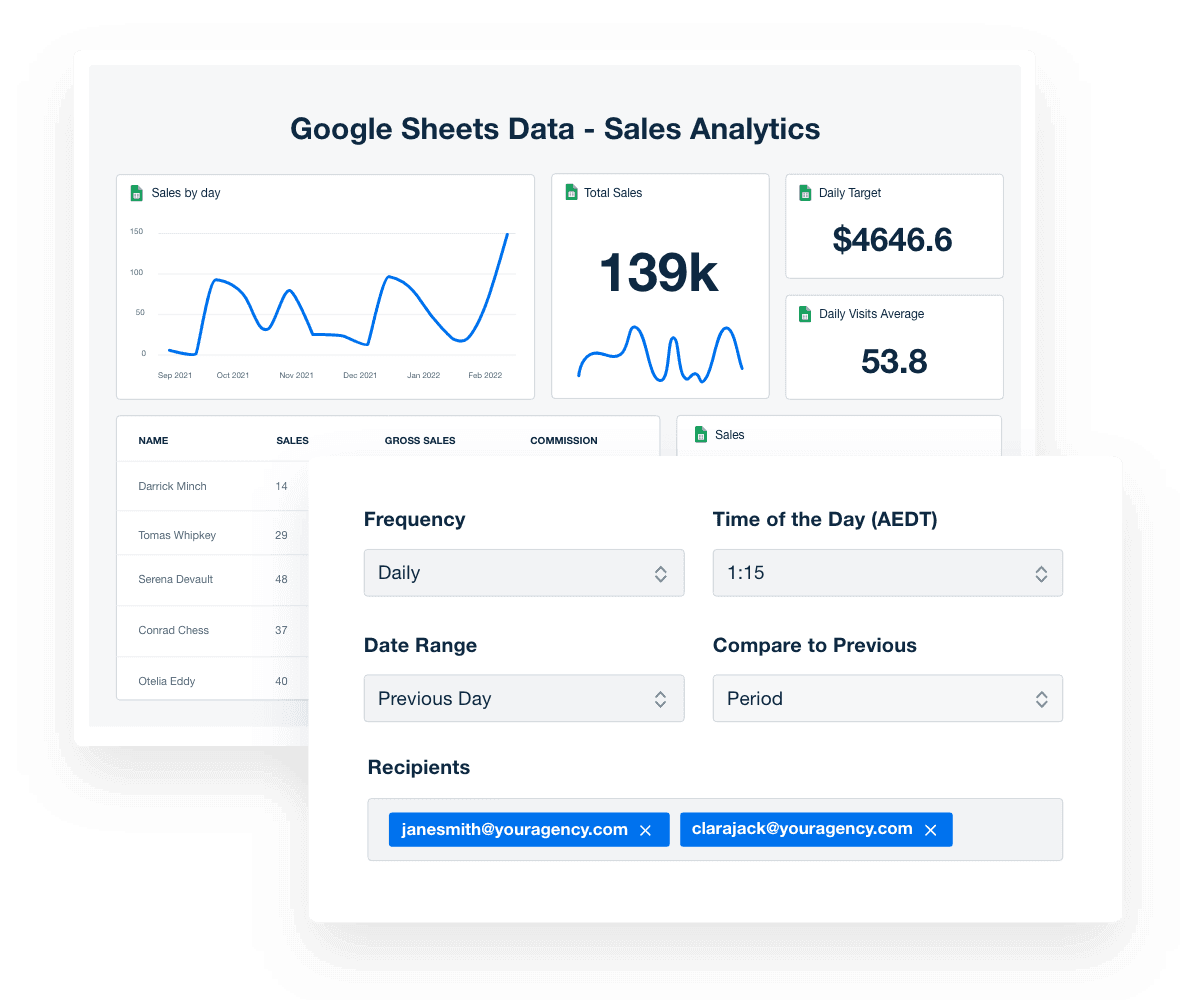This screenshot has height=1000, width=1200.
Task: Select the clarajack@youragency.com recipient chip
Action: (805, 829)
